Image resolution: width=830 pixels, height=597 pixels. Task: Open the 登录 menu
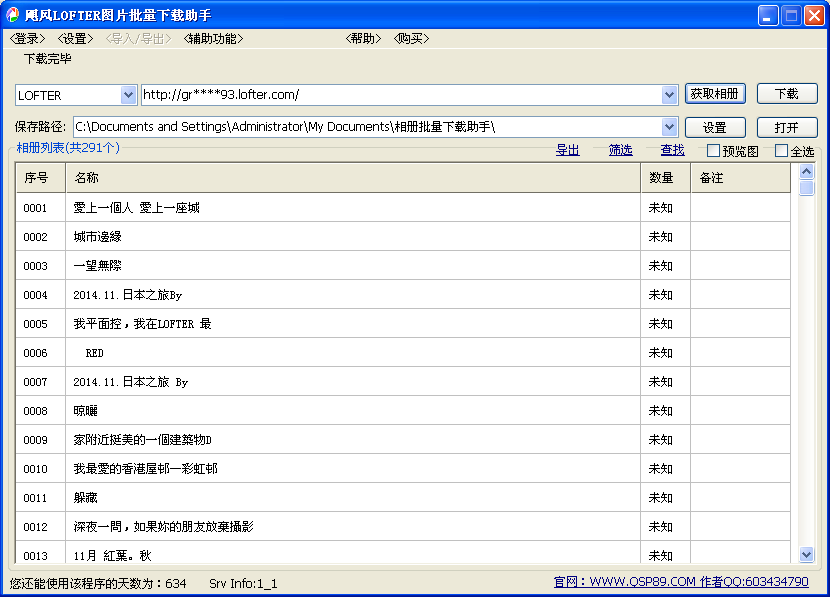tap(28, 39)
